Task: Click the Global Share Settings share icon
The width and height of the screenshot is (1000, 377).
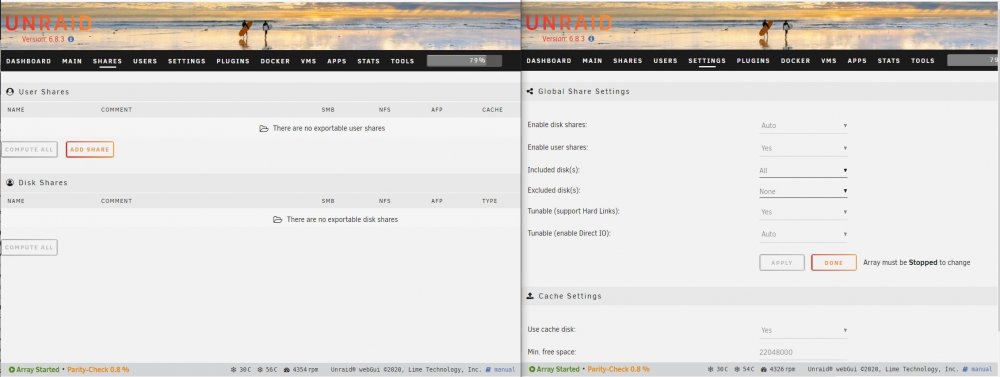Action: pos(530,91)
